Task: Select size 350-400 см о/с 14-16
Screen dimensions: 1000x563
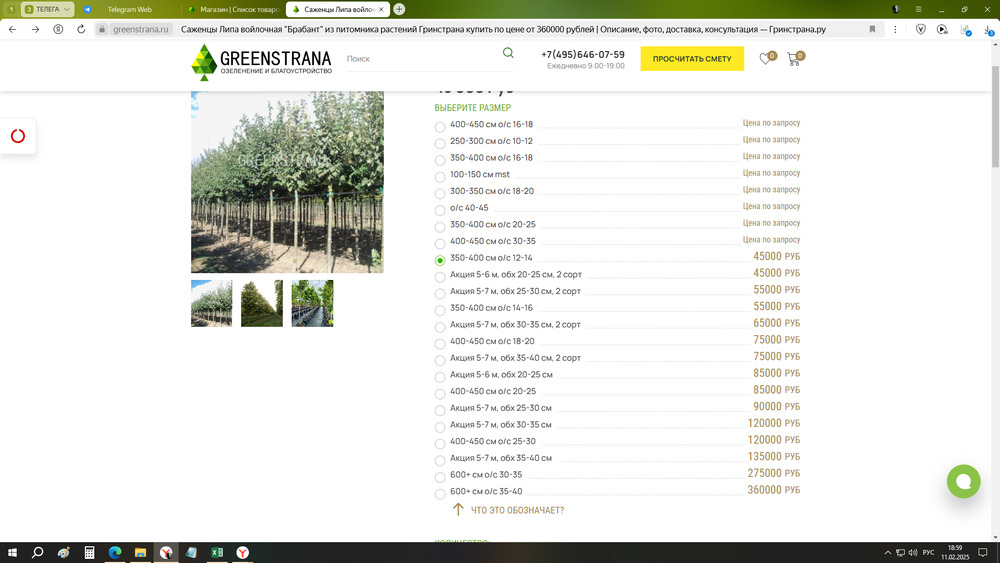Action: [x=440, y=310]
